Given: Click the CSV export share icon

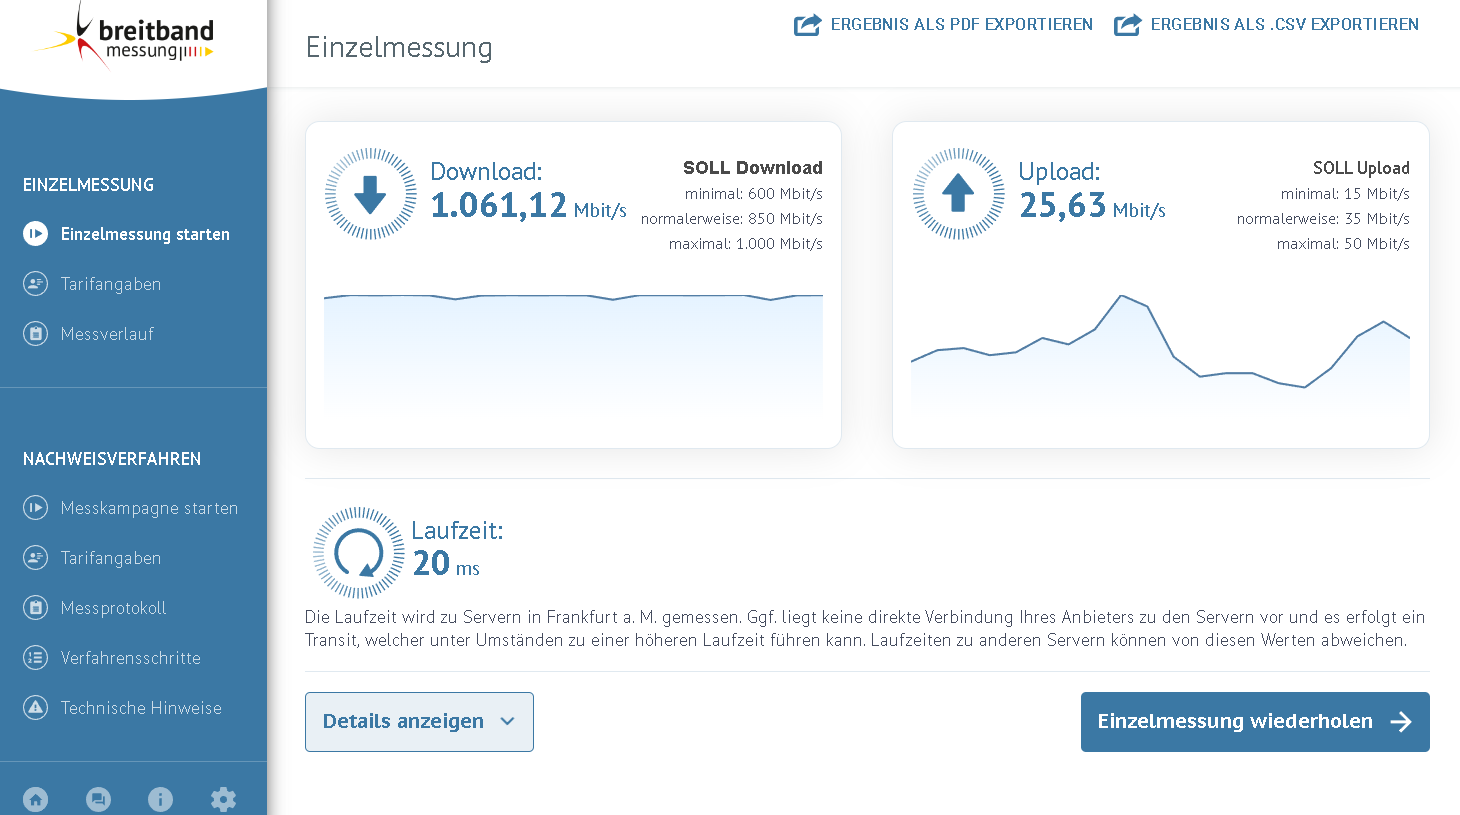Looking at the screenshot, I should [1128, 25].
